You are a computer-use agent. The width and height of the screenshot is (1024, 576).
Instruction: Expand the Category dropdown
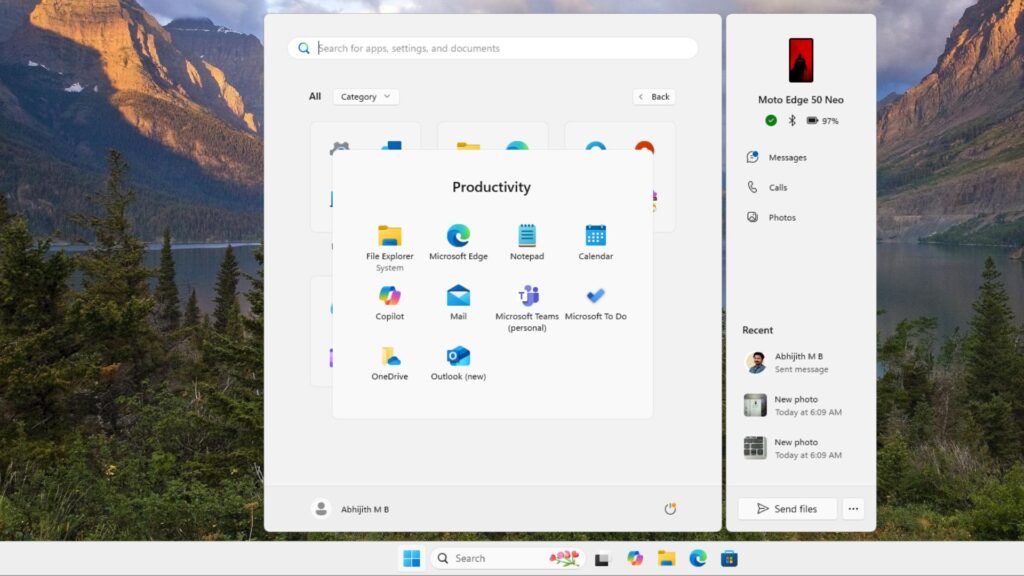tap(365, 96)
